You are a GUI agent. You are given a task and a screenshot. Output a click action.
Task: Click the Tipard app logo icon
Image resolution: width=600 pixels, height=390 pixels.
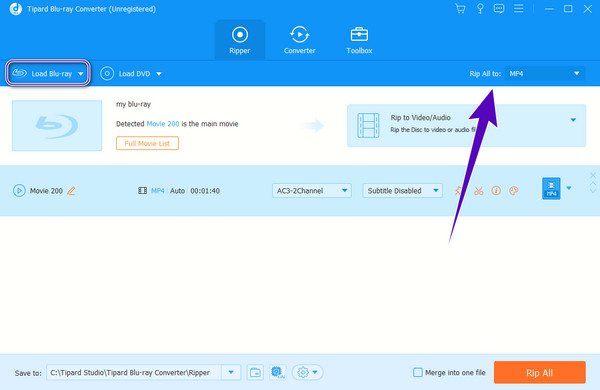click(16, 9)
